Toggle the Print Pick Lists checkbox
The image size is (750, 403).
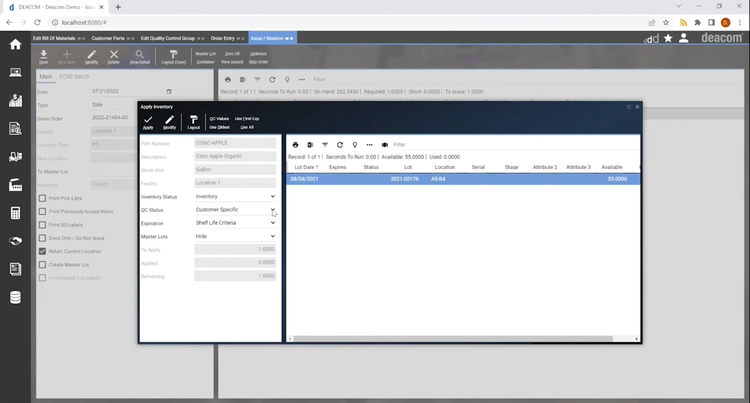click(x=42, y=198)
